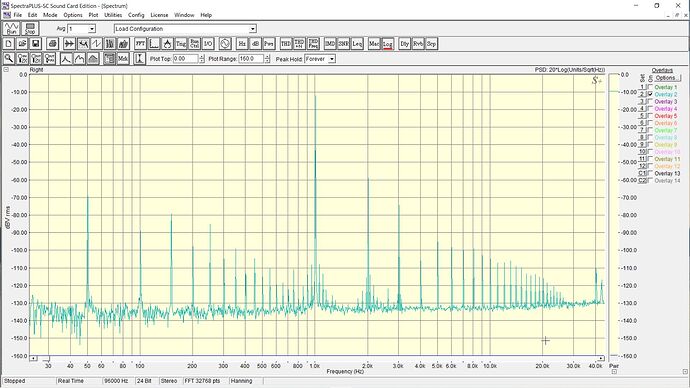The height and width of the screenshot is (388, 690).
Task: Click the Plot Range value field
Action: pyautogui.click(x=251, y=59)
